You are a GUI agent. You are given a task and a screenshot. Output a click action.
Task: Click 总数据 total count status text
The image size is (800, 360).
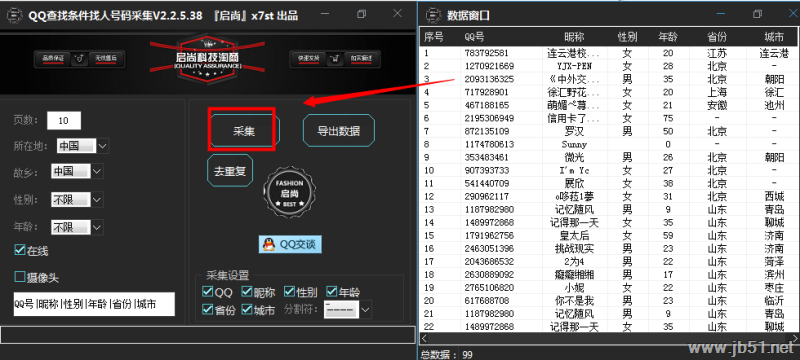click(445, 354)
